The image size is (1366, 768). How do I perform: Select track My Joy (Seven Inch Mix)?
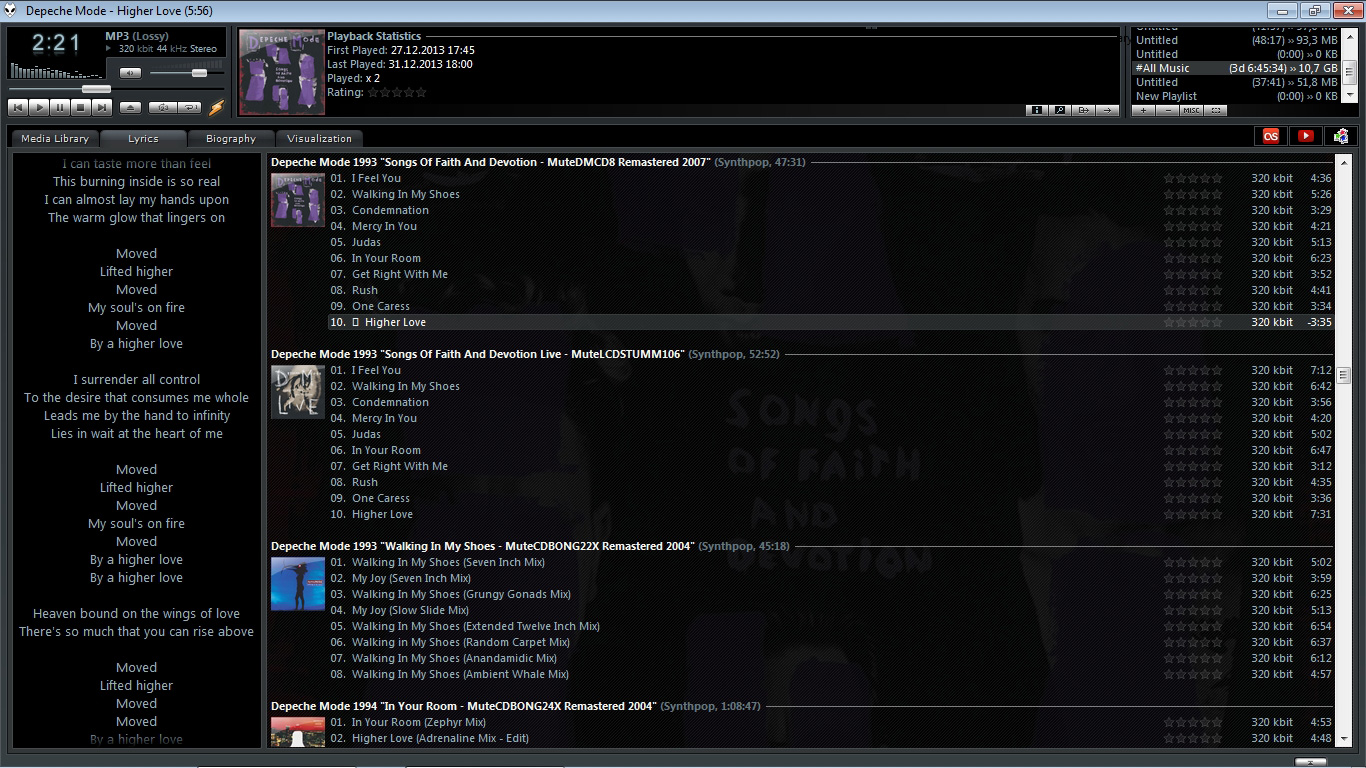coord(831,578)
